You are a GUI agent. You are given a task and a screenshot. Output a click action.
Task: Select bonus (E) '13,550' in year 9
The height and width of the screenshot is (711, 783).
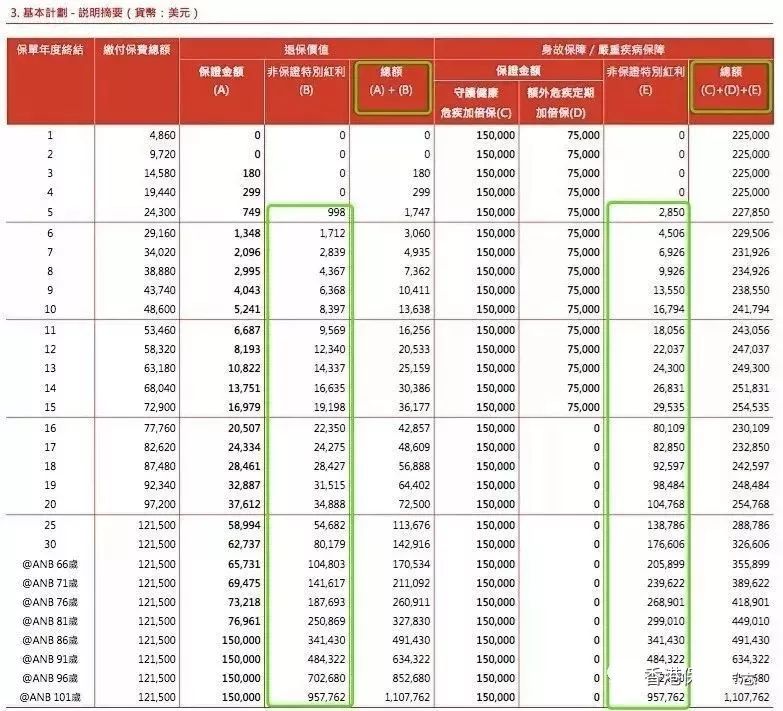pos(669,290)
